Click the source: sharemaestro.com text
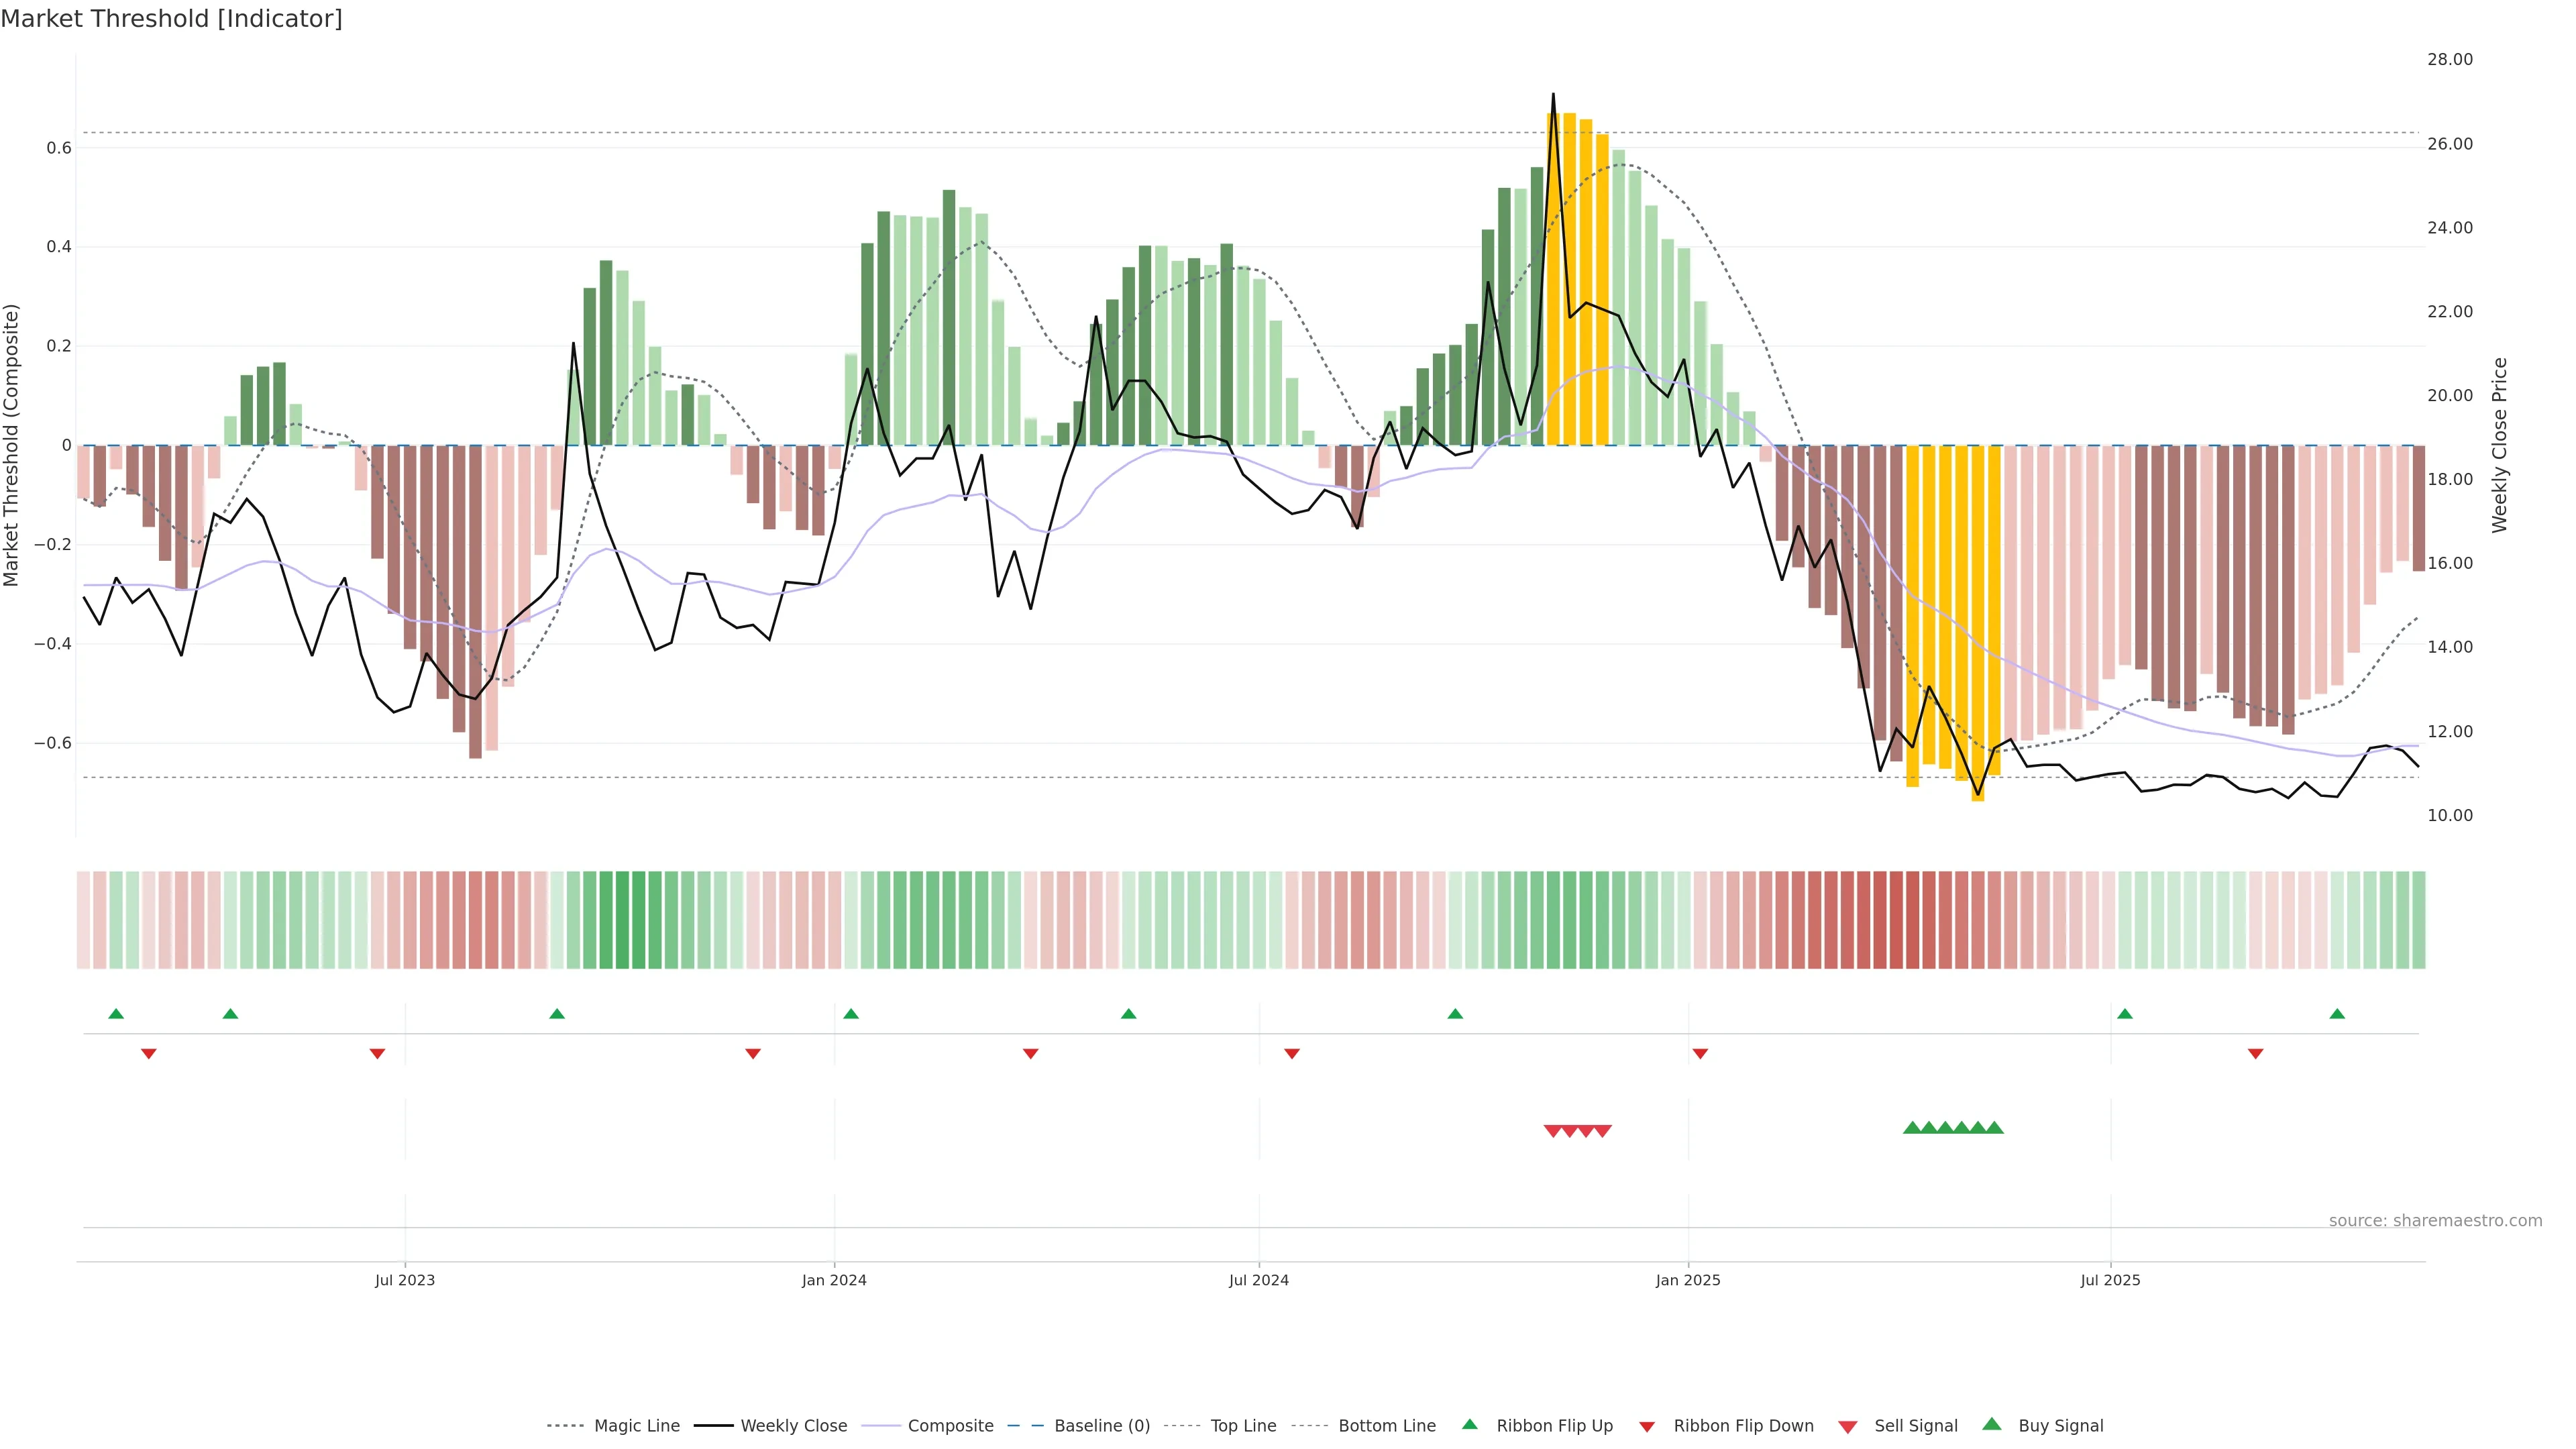The height and width of the screenshot is (1449, 2576). (2435, 1220)
